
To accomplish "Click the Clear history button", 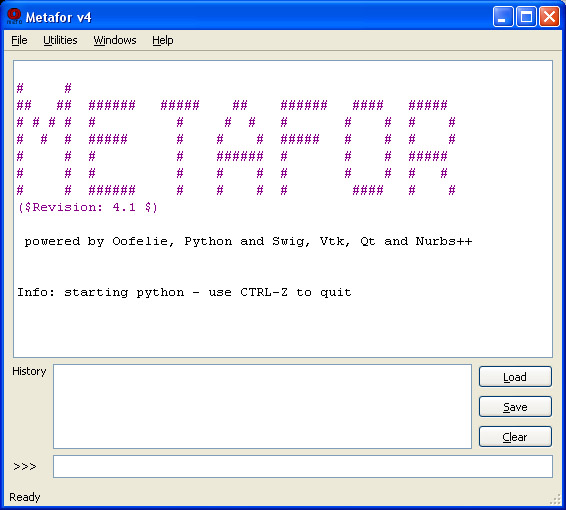I will coord(515,437).
